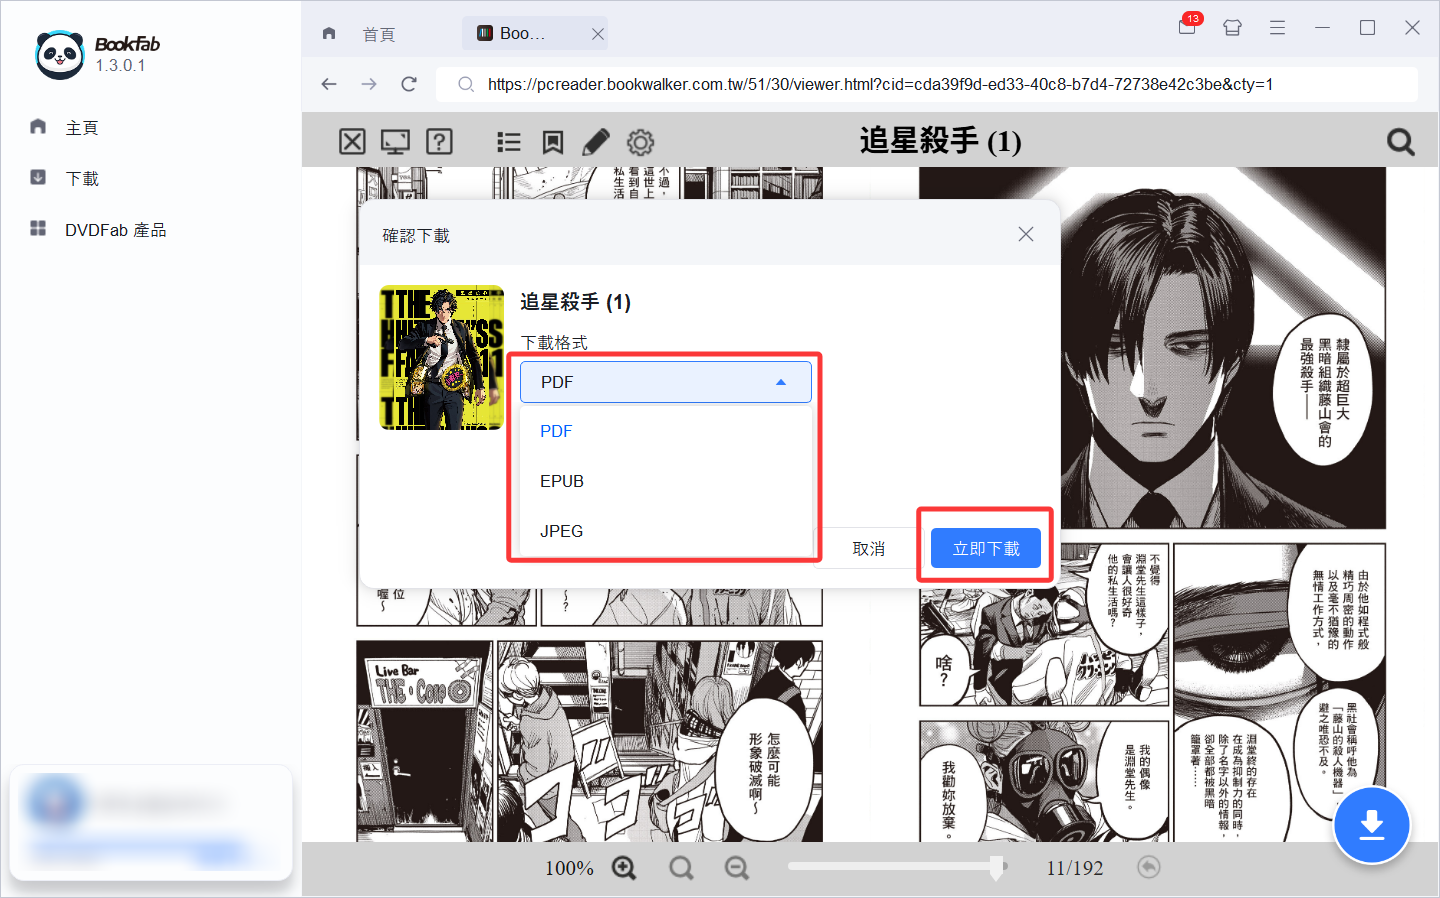The height and width of the screenshot is (898, 1440).
Task: Choose the EPUB format option
Action: [x=666, y=481]
